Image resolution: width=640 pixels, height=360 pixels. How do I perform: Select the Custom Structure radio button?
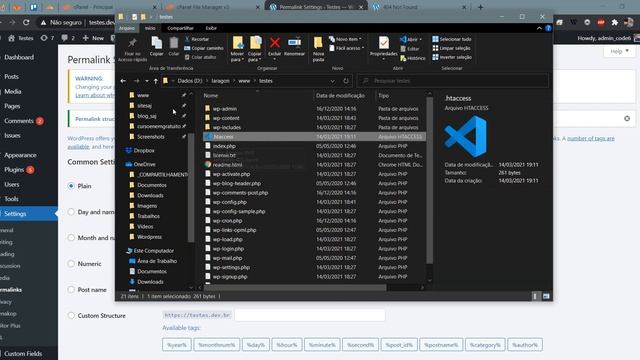pyautogui.click(x=71, y=316)
